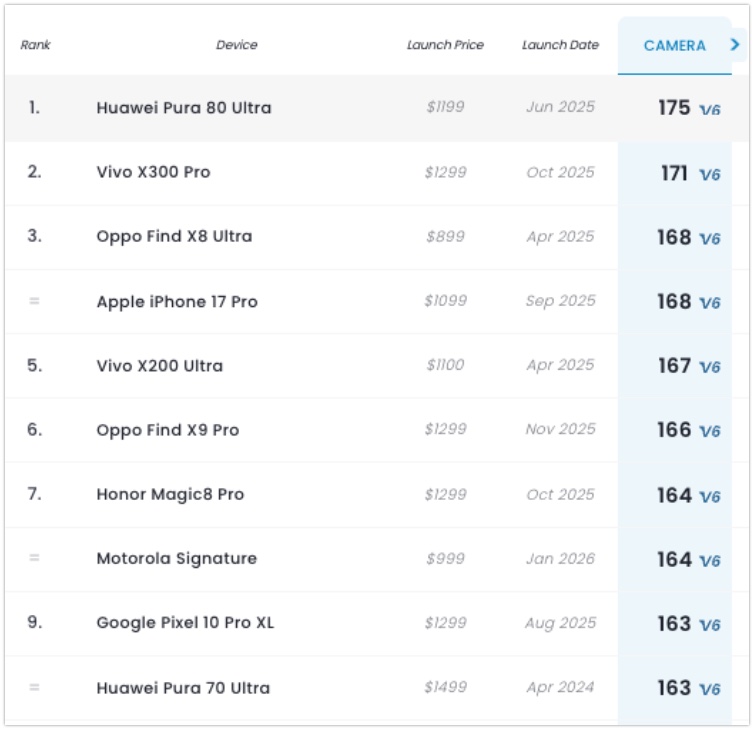754x730 pixels.
Task: Click the V6 badge on Google Pixel 10 Pro XL row
Action: (x=710, y=624)
